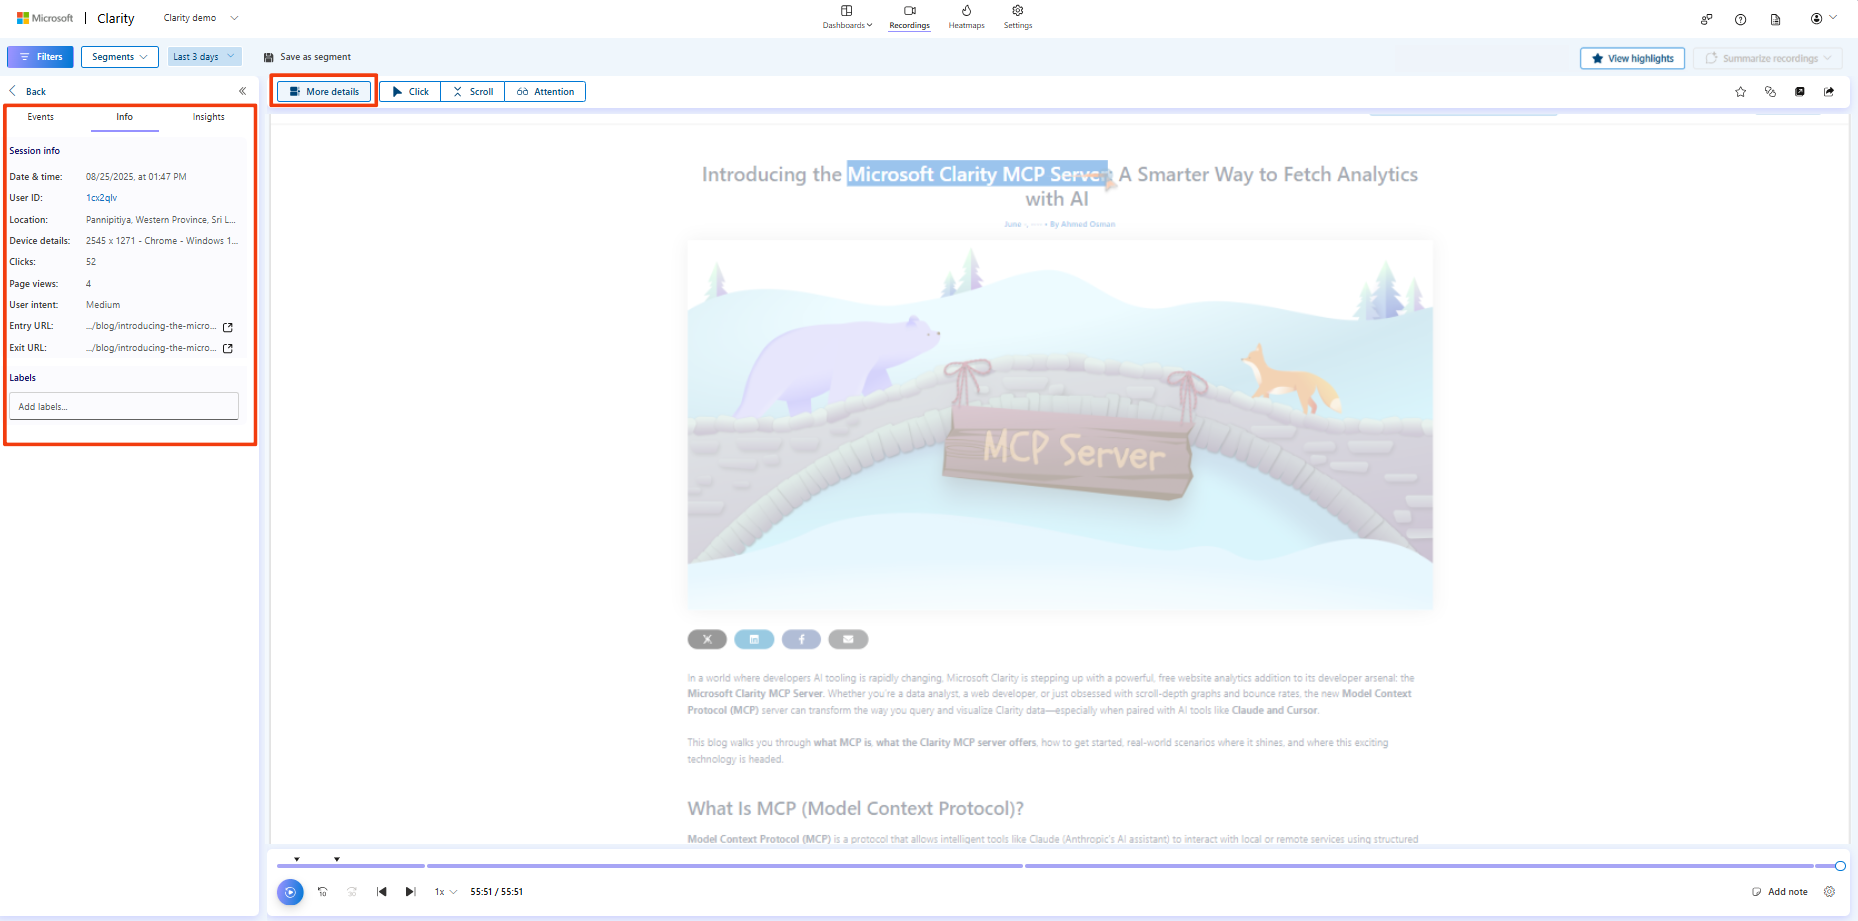Screen dimensions: 1858x921
Task: Click the LinkedIn share button in recording
Action: [x=754, y=639]
